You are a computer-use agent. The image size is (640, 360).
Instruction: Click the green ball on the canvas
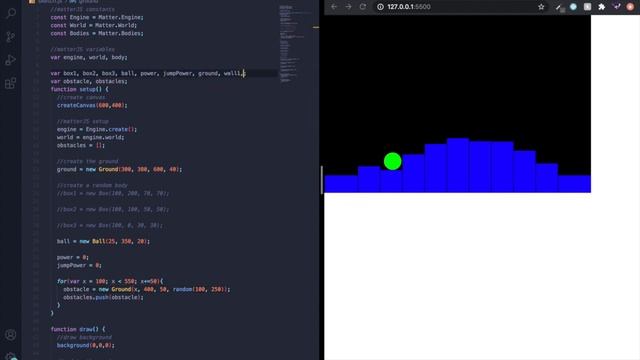(393, 161)
